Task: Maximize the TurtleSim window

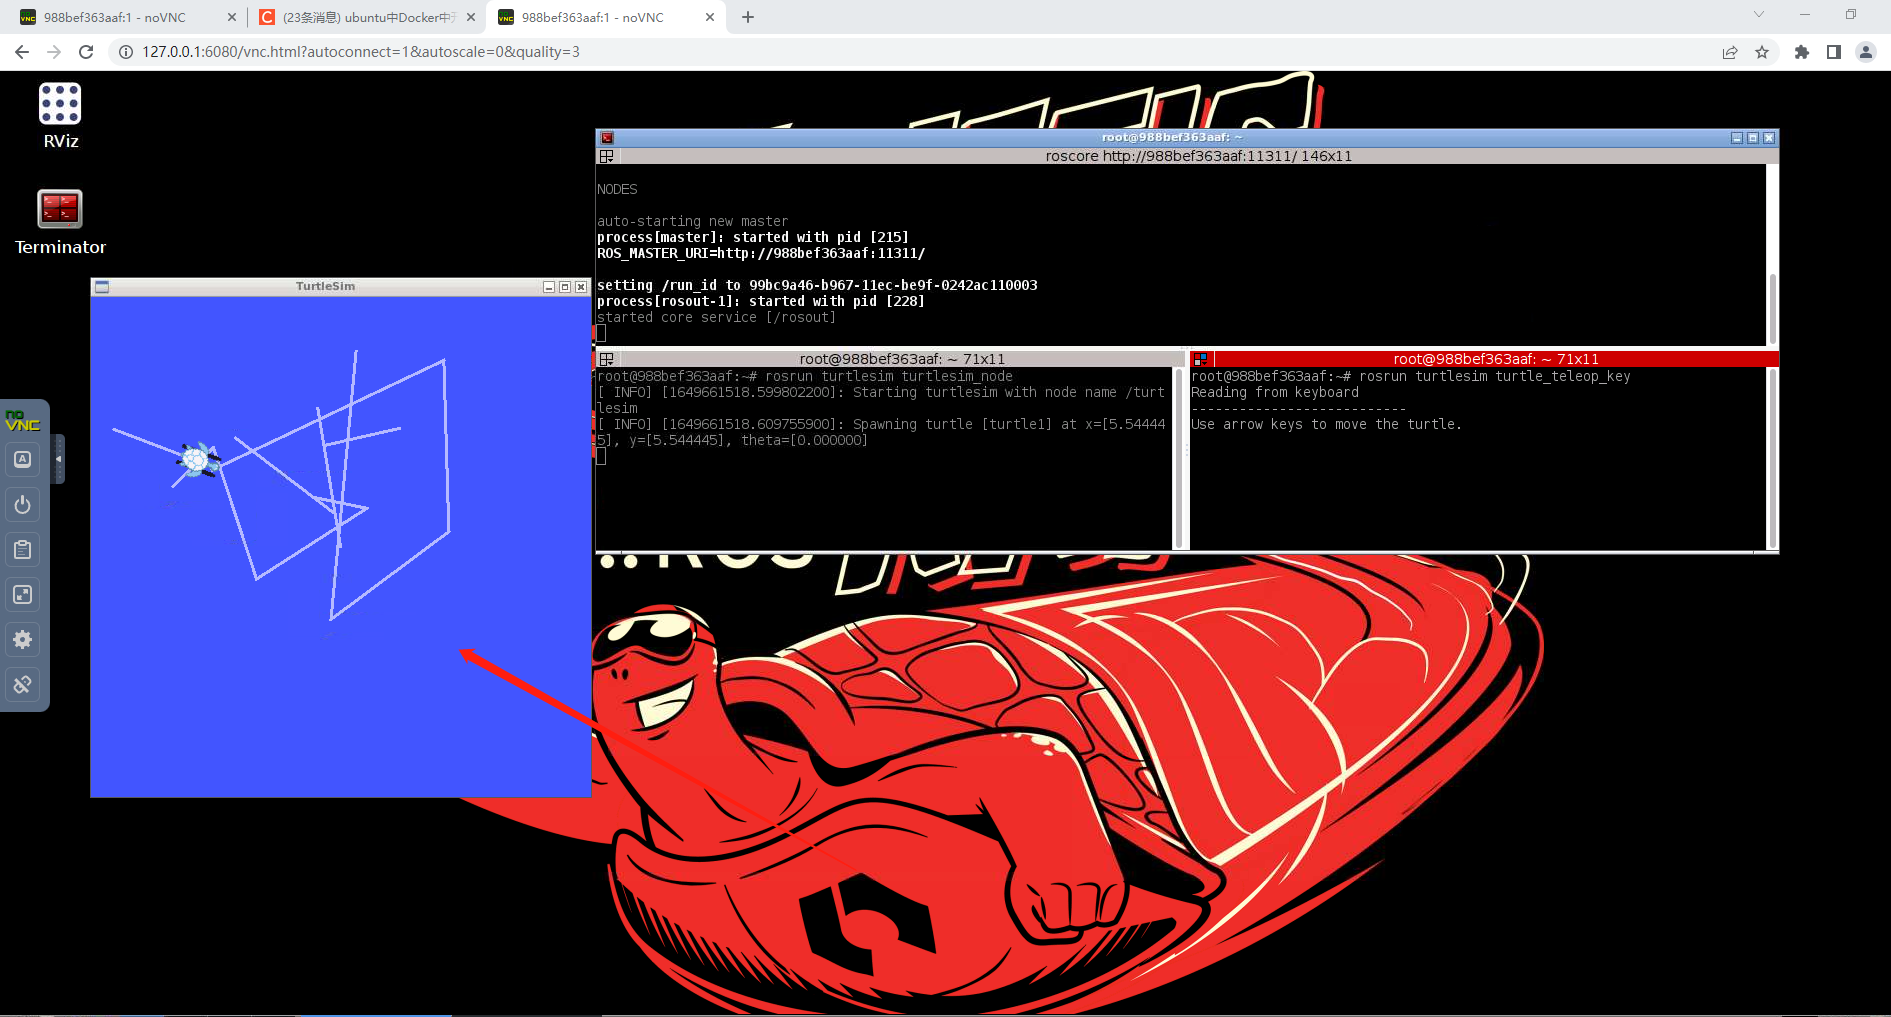Action: click(565, 287)
